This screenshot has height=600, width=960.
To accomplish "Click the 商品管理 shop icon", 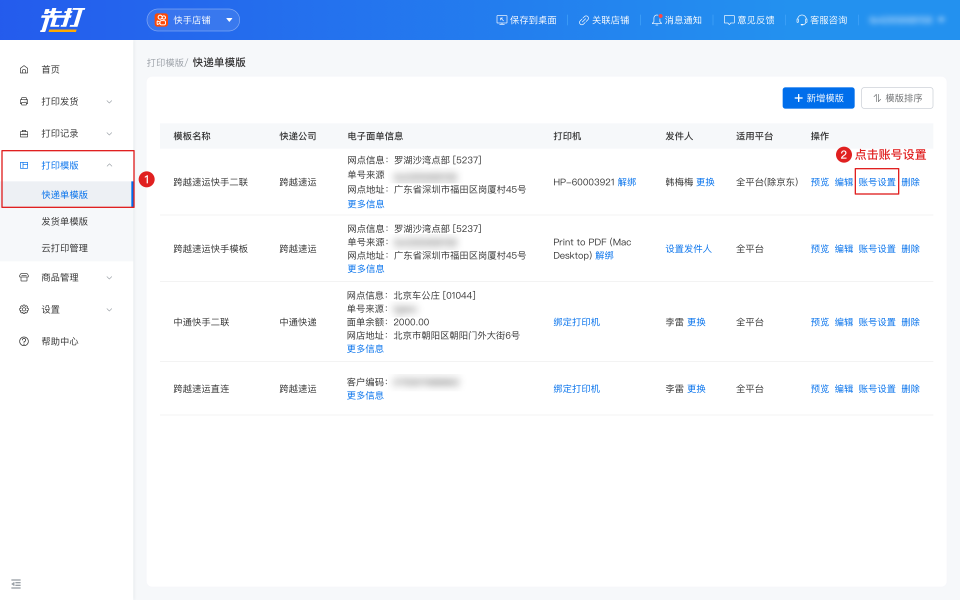I will tap(24, 277).
